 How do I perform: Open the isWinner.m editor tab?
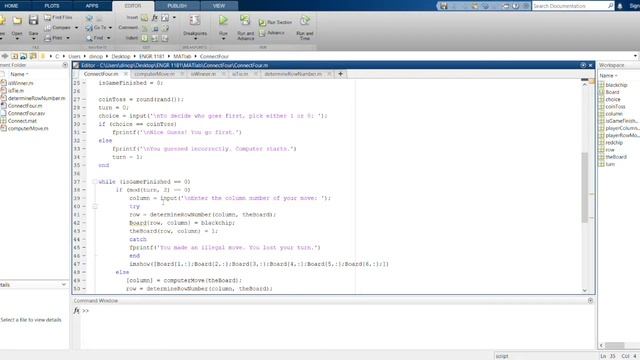coord(203,74)
